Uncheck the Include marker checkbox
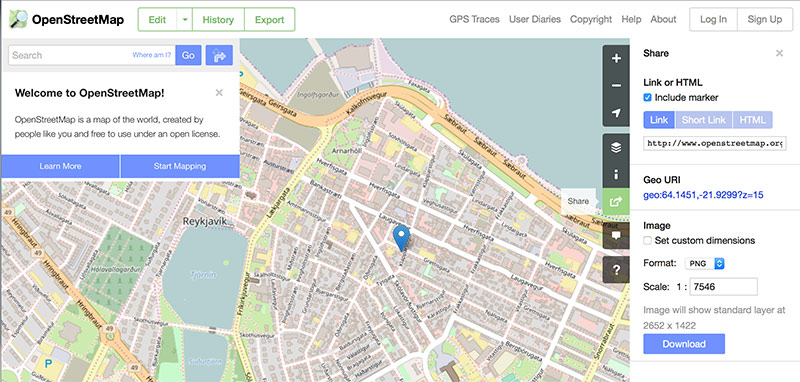 click(x=647, y=97)
